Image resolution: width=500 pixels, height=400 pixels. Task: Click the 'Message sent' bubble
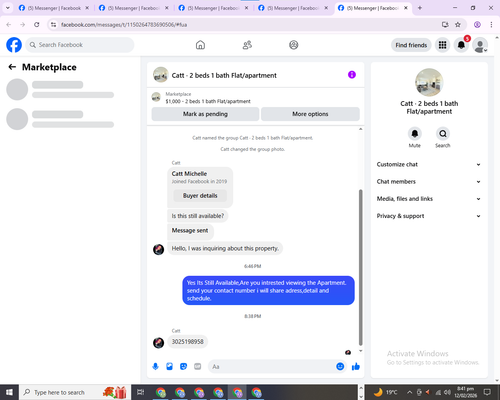click(190, 231)
